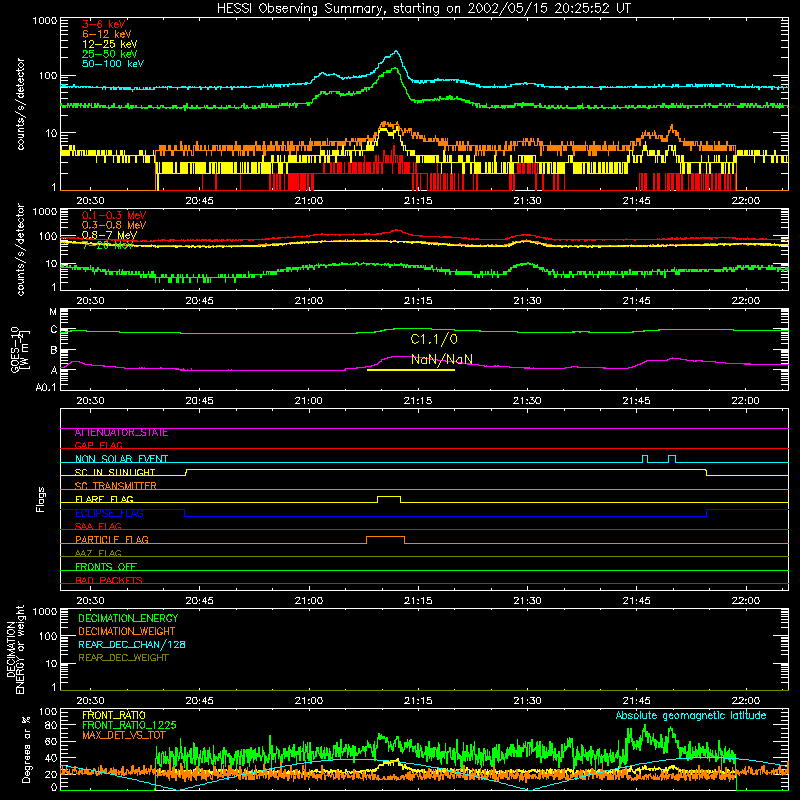The height and width of the screenshot is (800, 800).
Task: Select the BAD_PACKETS flag label
Action: click(109, 580)
